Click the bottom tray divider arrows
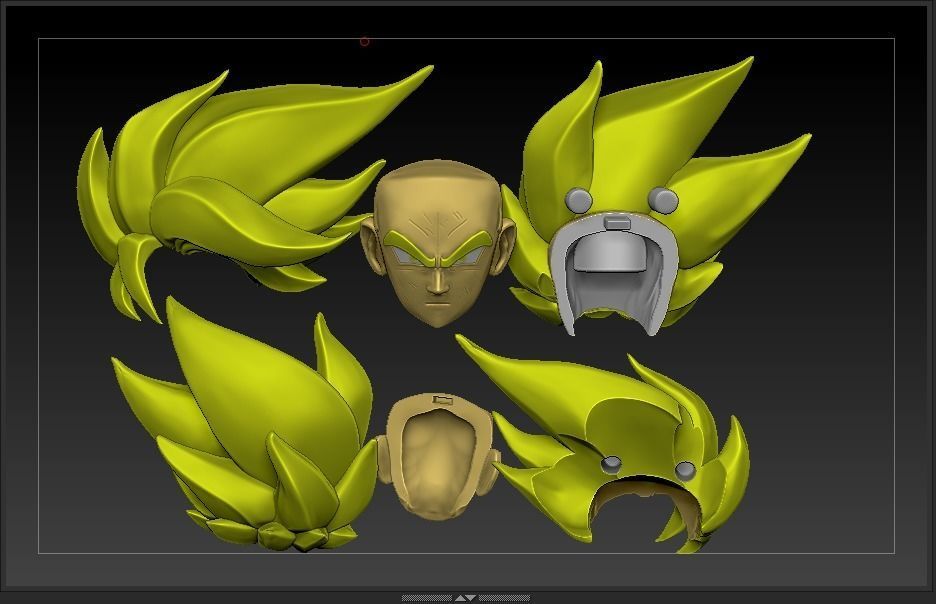This screenshot has height=604, width=936. click(x=465, y=597)
